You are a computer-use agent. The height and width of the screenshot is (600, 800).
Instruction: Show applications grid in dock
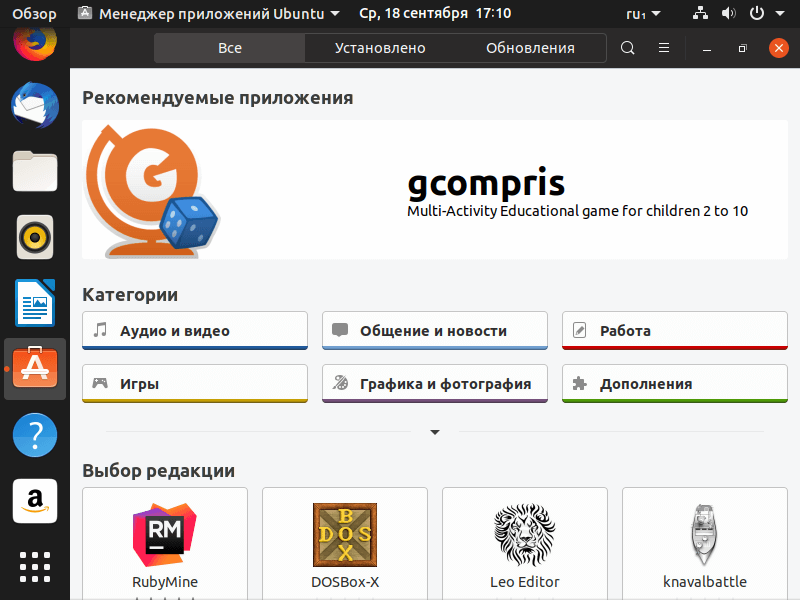point(35,567)
